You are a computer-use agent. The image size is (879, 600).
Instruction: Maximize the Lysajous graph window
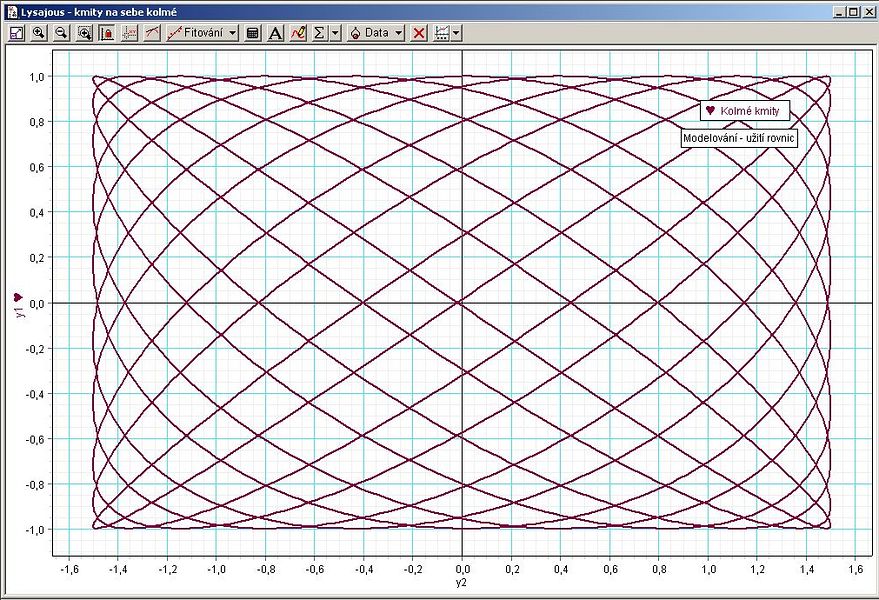tap(853, 12)
